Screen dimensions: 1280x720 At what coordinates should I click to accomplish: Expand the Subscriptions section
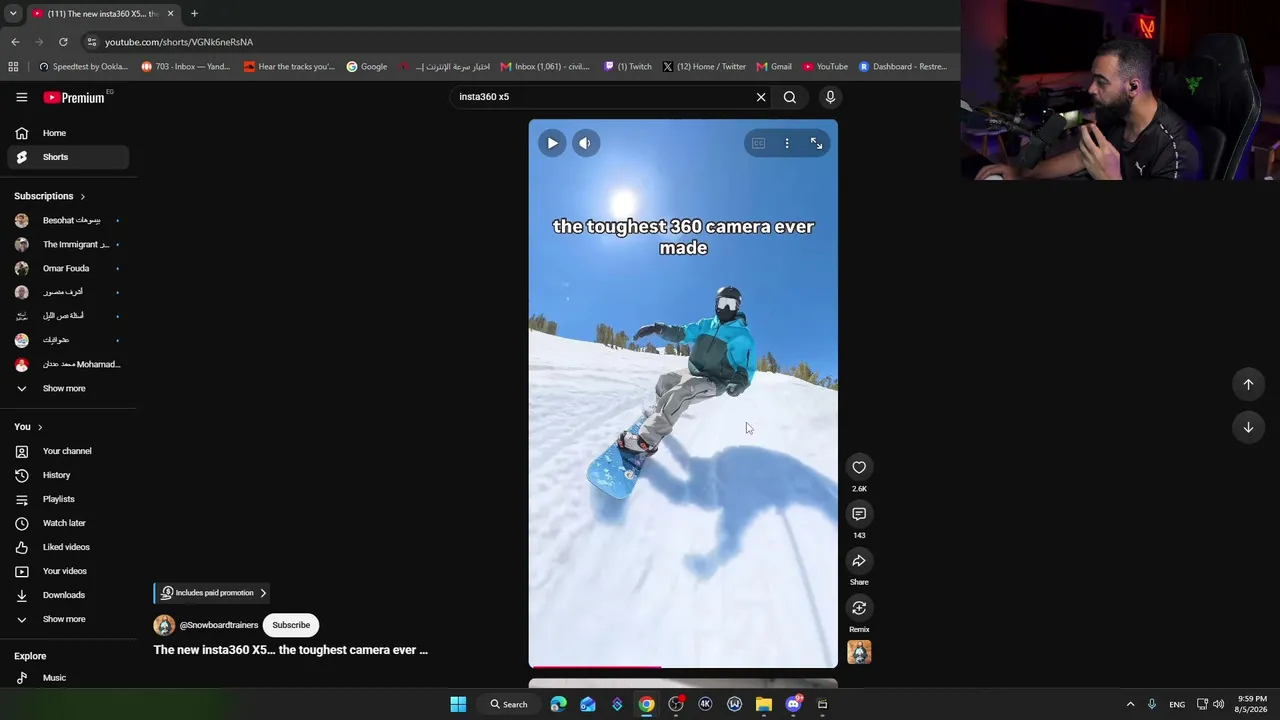click(x=50, y=196)
